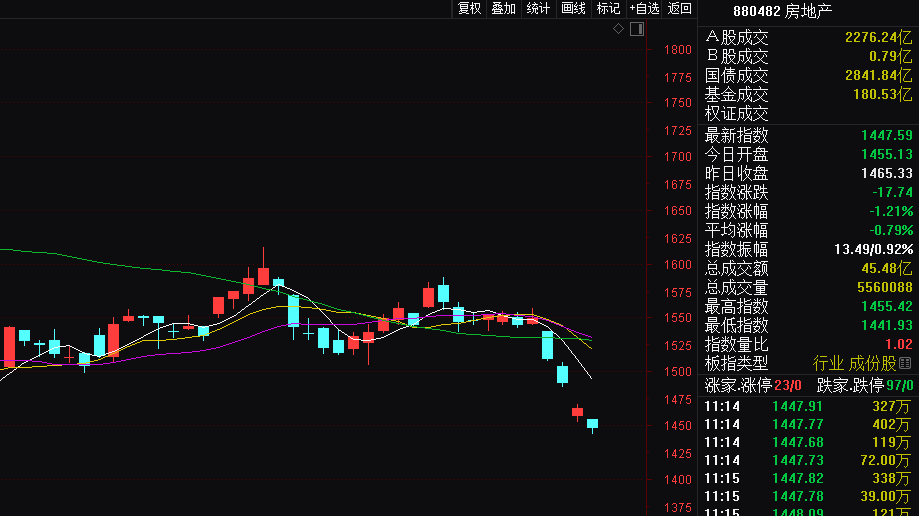Click the diamond marker icon above the chart

tap(619, 29)
